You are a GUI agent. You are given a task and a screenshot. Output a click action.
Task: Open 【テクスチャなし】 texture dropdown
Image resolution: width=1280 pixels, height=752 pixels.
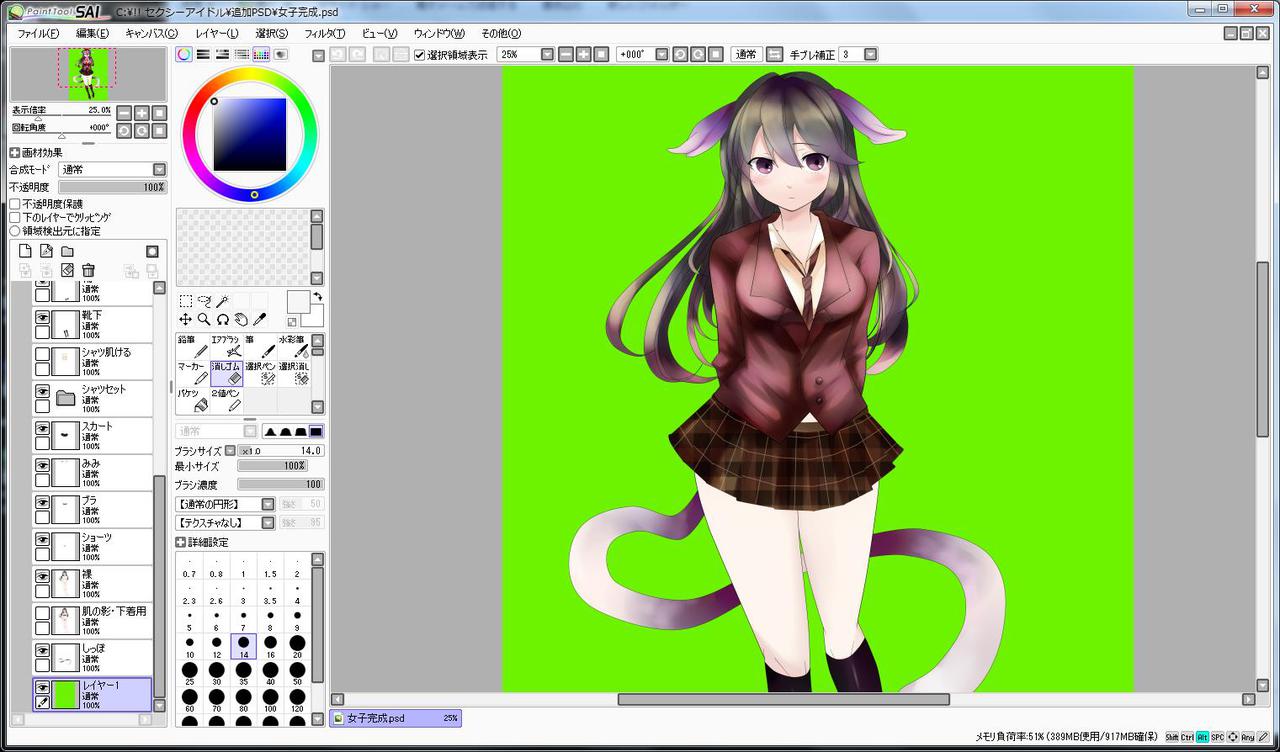[x=268, y=522]
